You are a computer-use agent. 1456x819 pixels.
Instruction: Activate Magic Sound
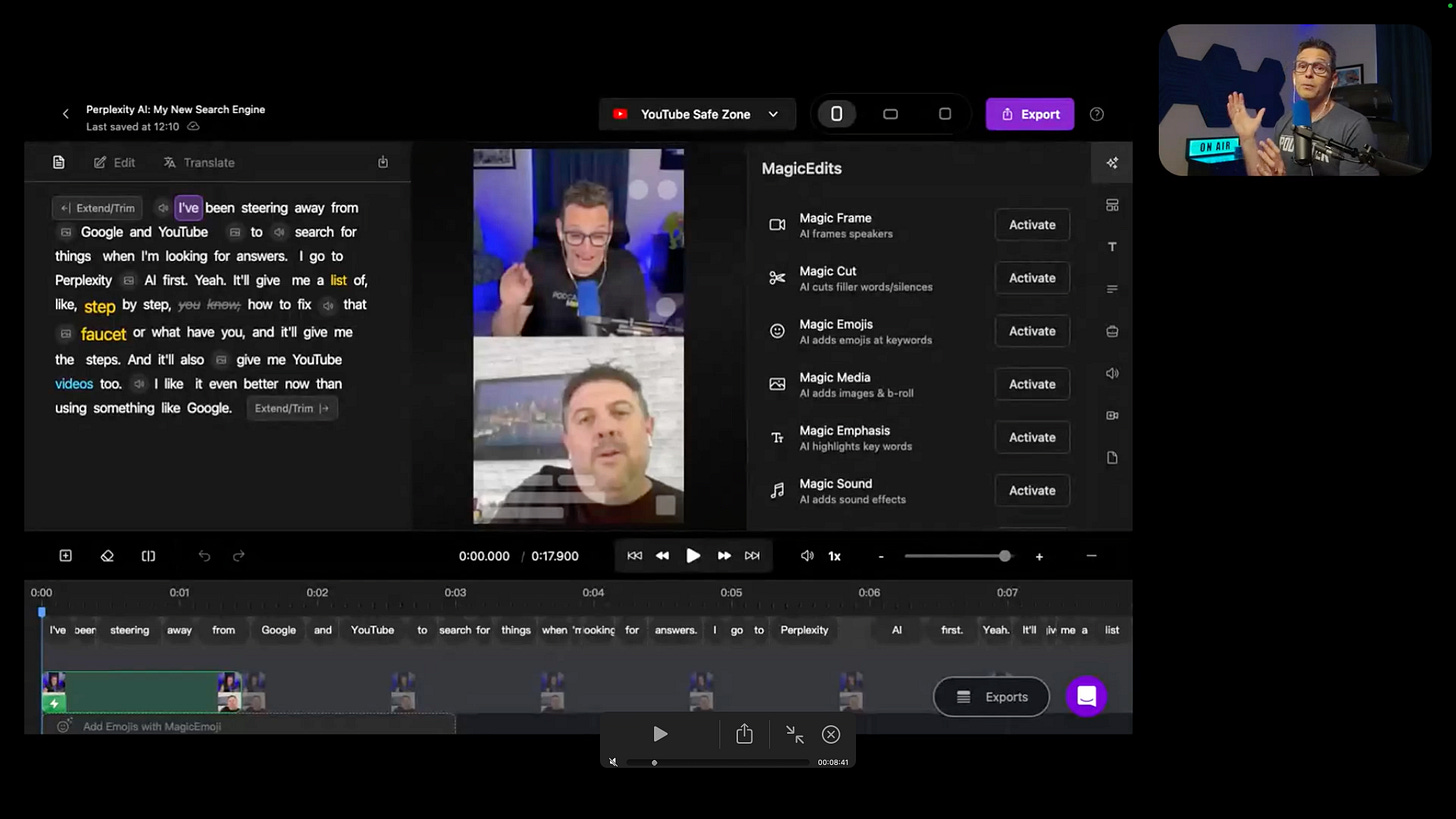(x=1032, y=490)
